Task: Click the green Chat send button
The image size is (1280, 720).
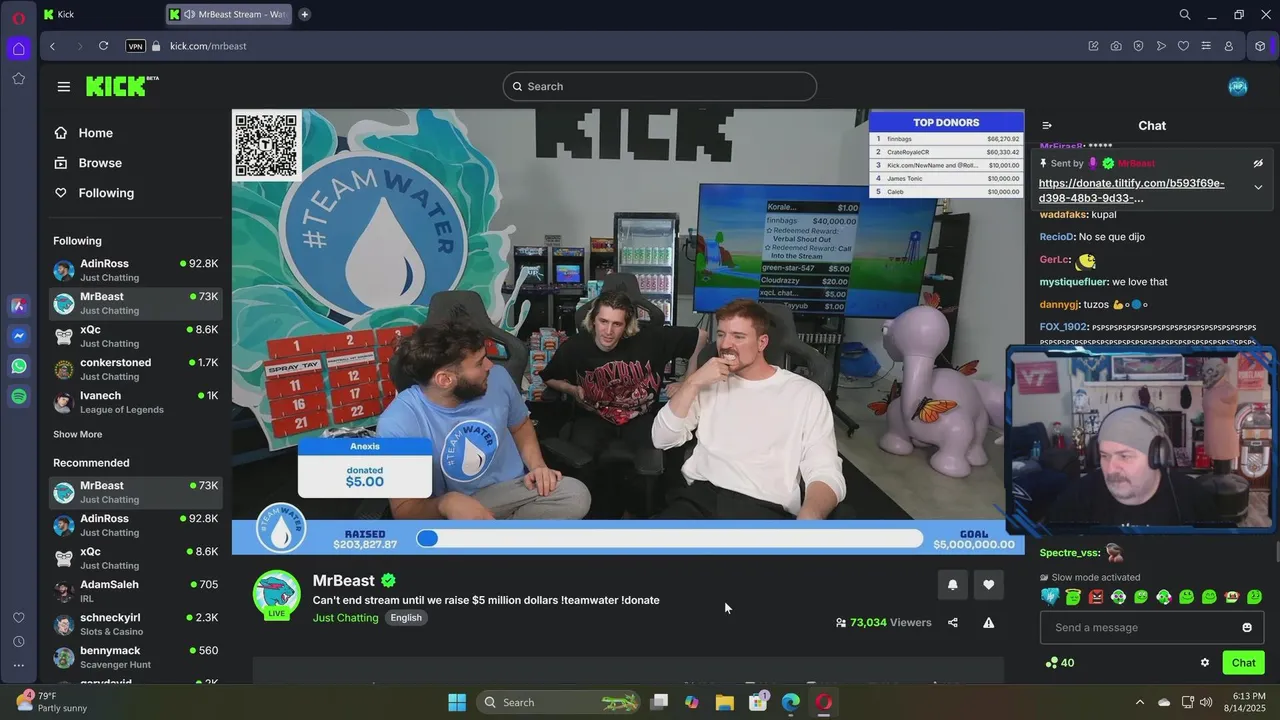Action: coord(1243,663)
